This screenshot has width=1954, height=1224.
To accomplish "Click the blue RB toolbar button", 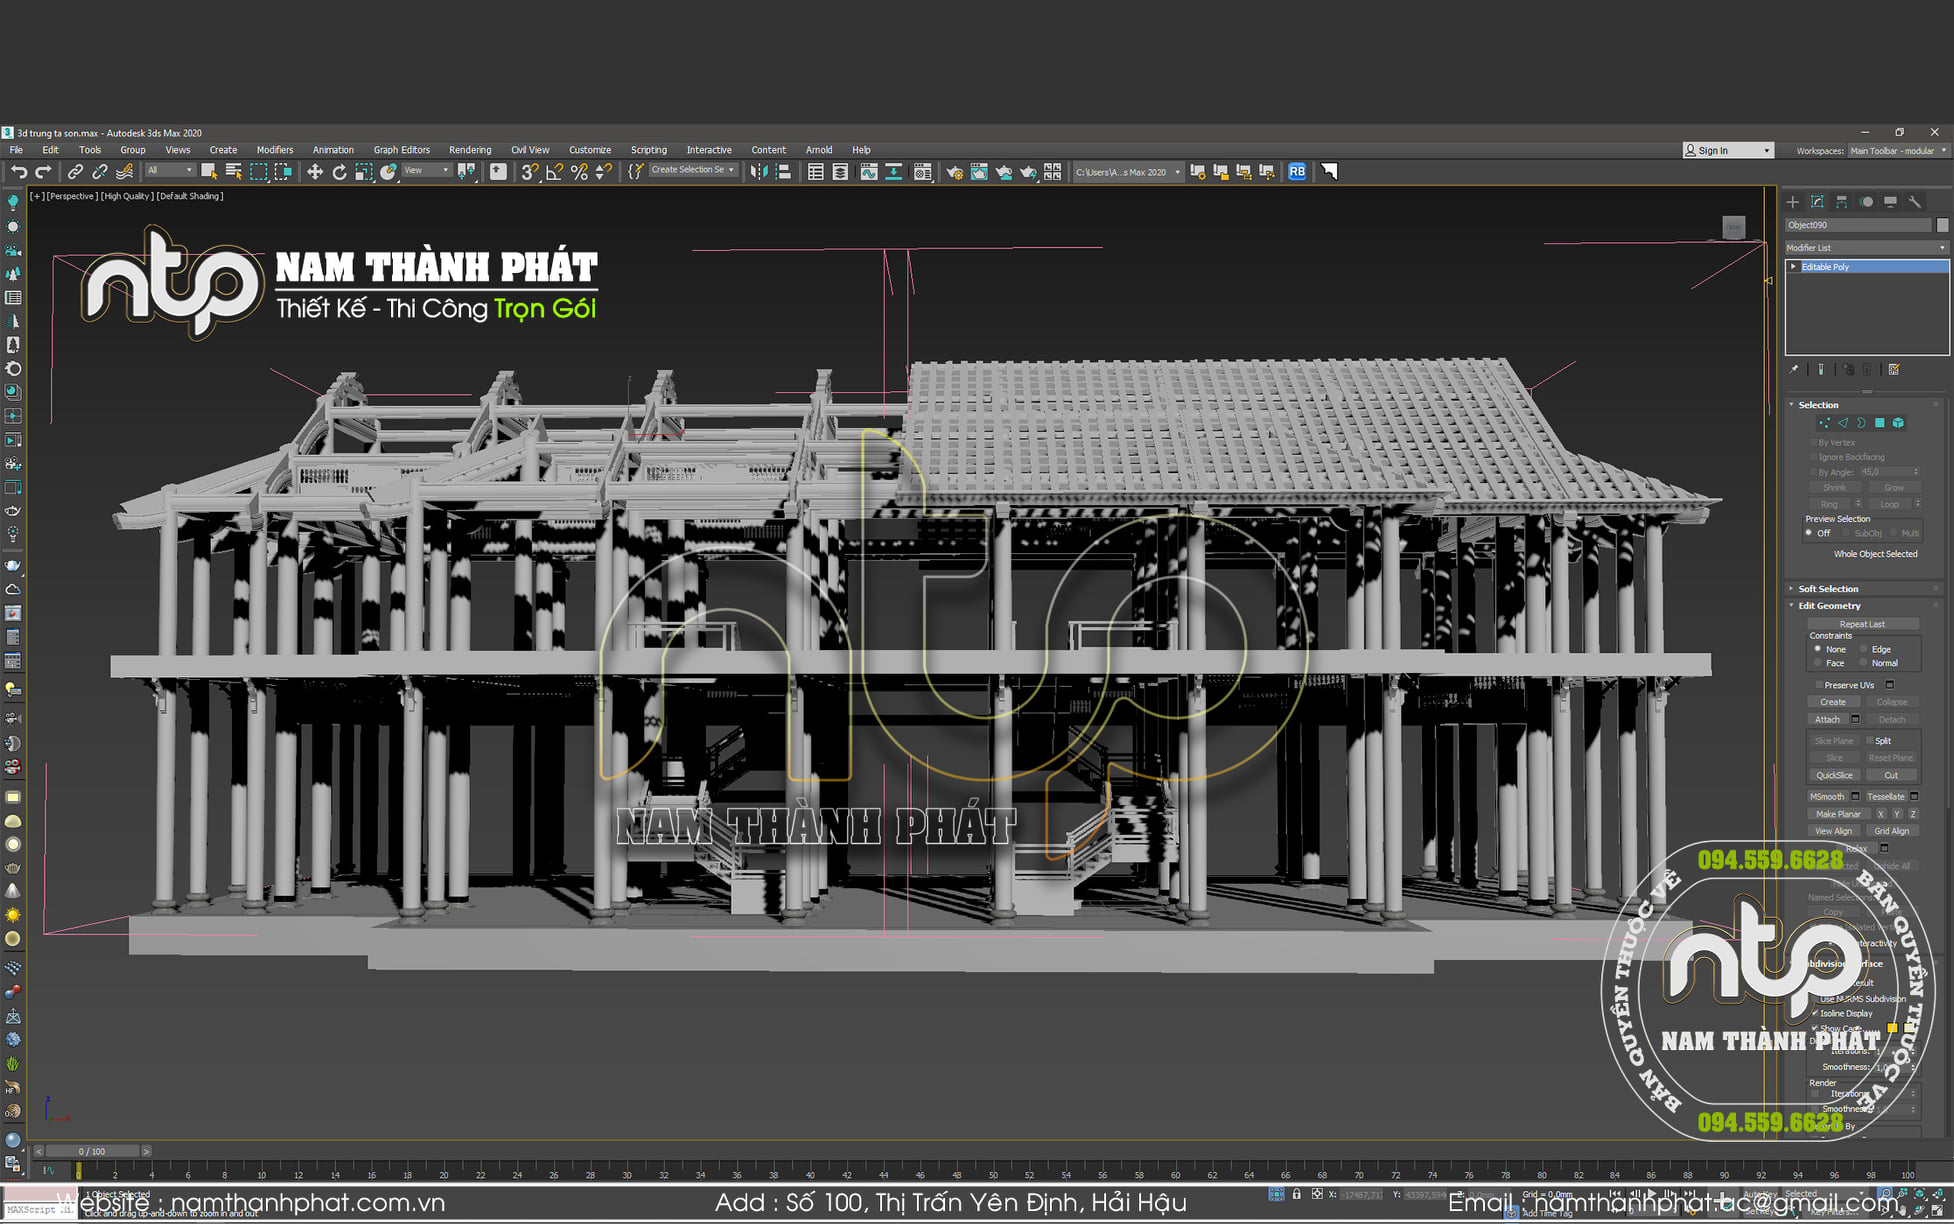I will click(x=1297, y=172).
